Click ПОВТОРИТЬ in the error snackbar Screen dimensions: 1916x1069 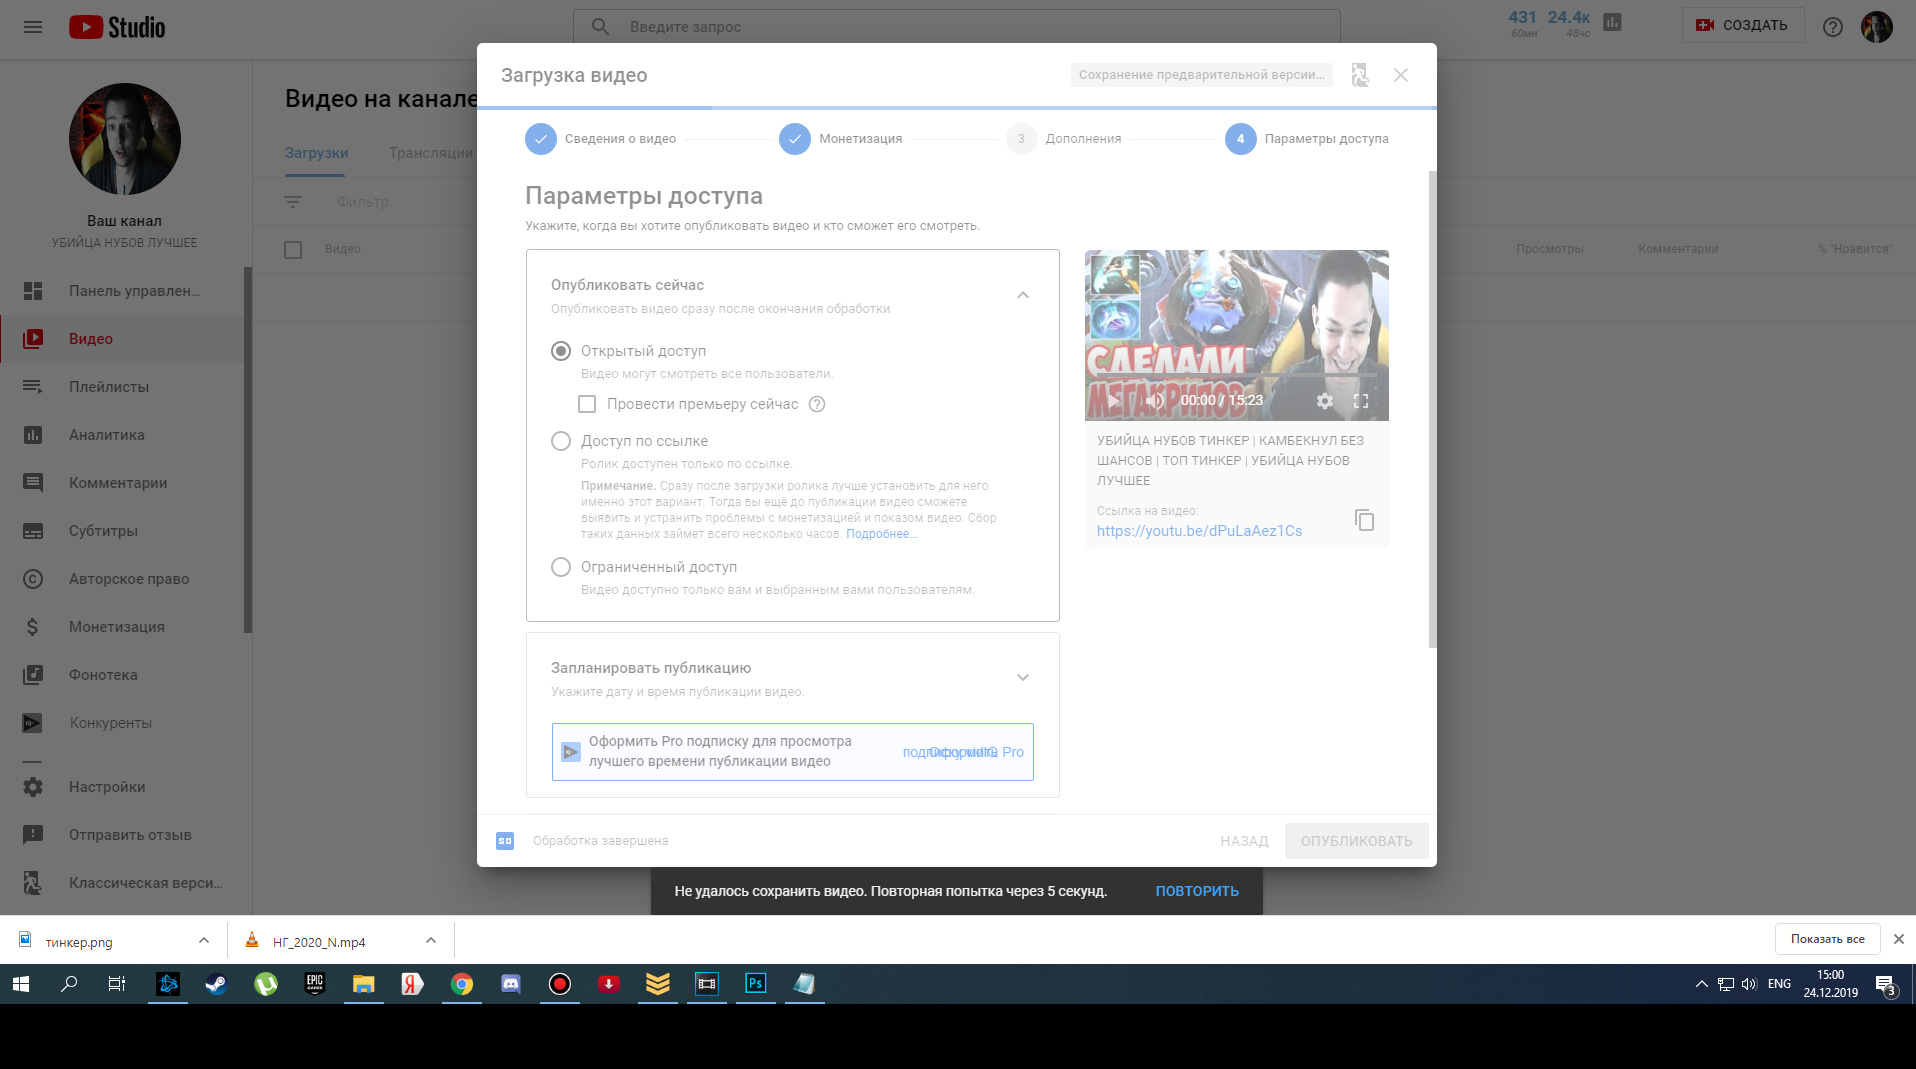[x=1197, y=891]
